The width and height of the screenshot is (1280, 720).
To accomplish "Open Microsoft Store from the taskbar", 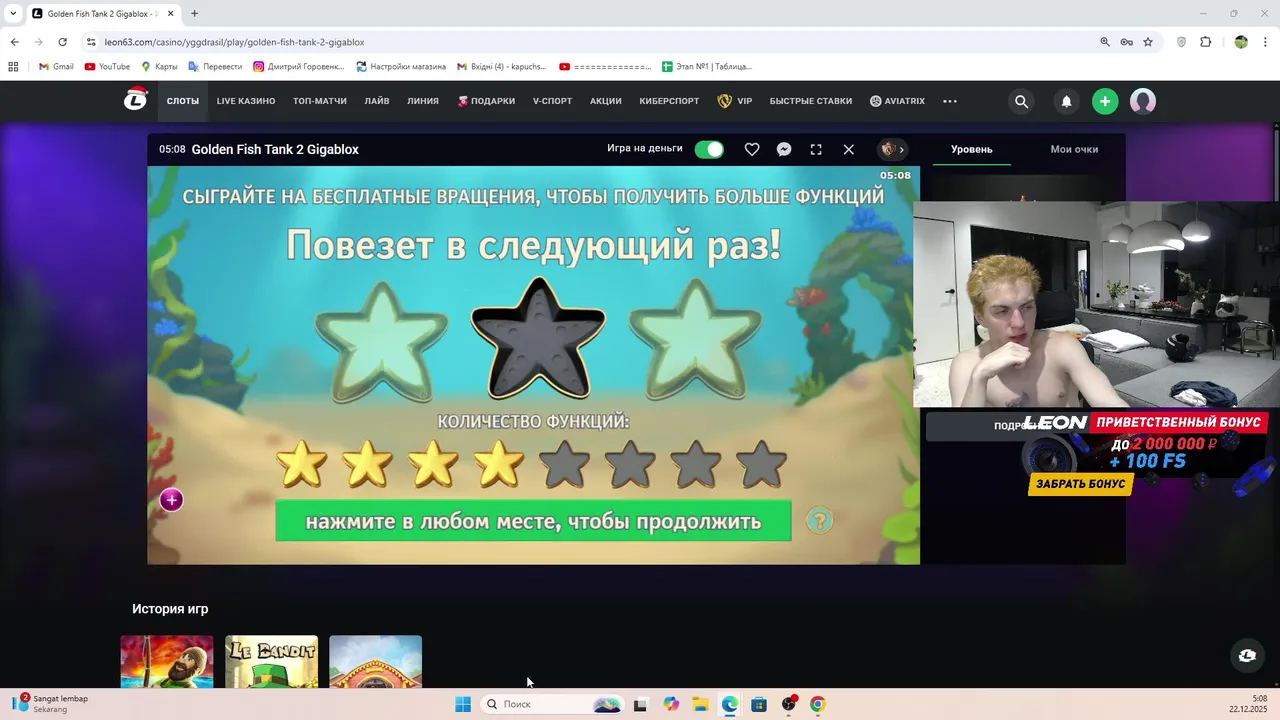I will click(759, 704).
